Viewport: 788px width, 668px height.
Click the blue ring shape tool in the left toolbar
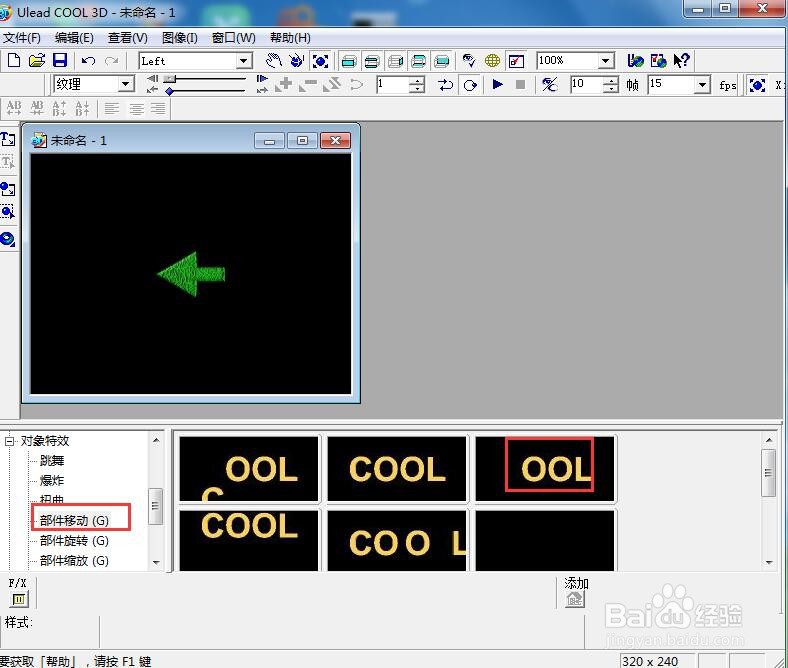click(x=8, y=239)
